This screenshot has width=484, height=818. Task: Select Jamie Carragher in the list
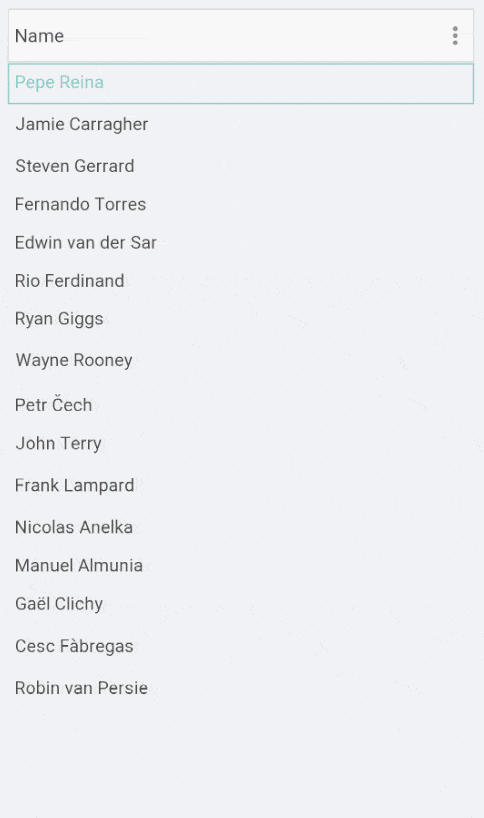point(241,124)
